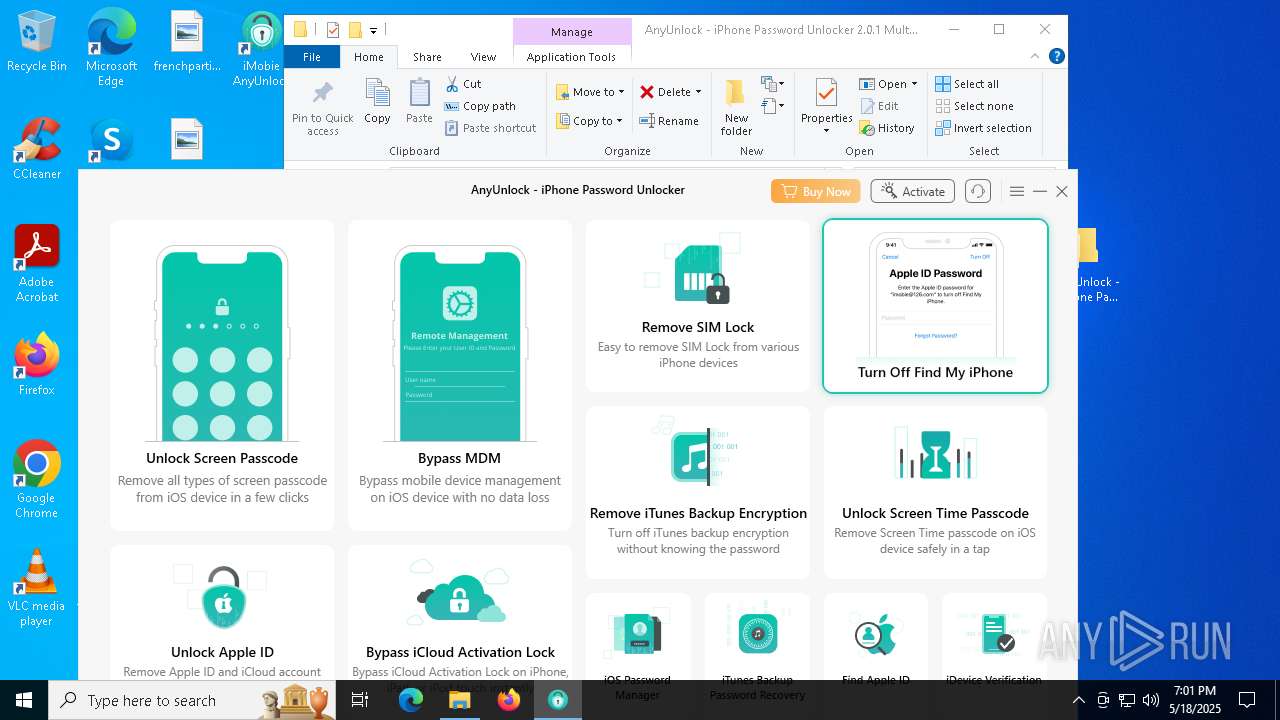Open VLC media player shortcut

coord(37,588)
